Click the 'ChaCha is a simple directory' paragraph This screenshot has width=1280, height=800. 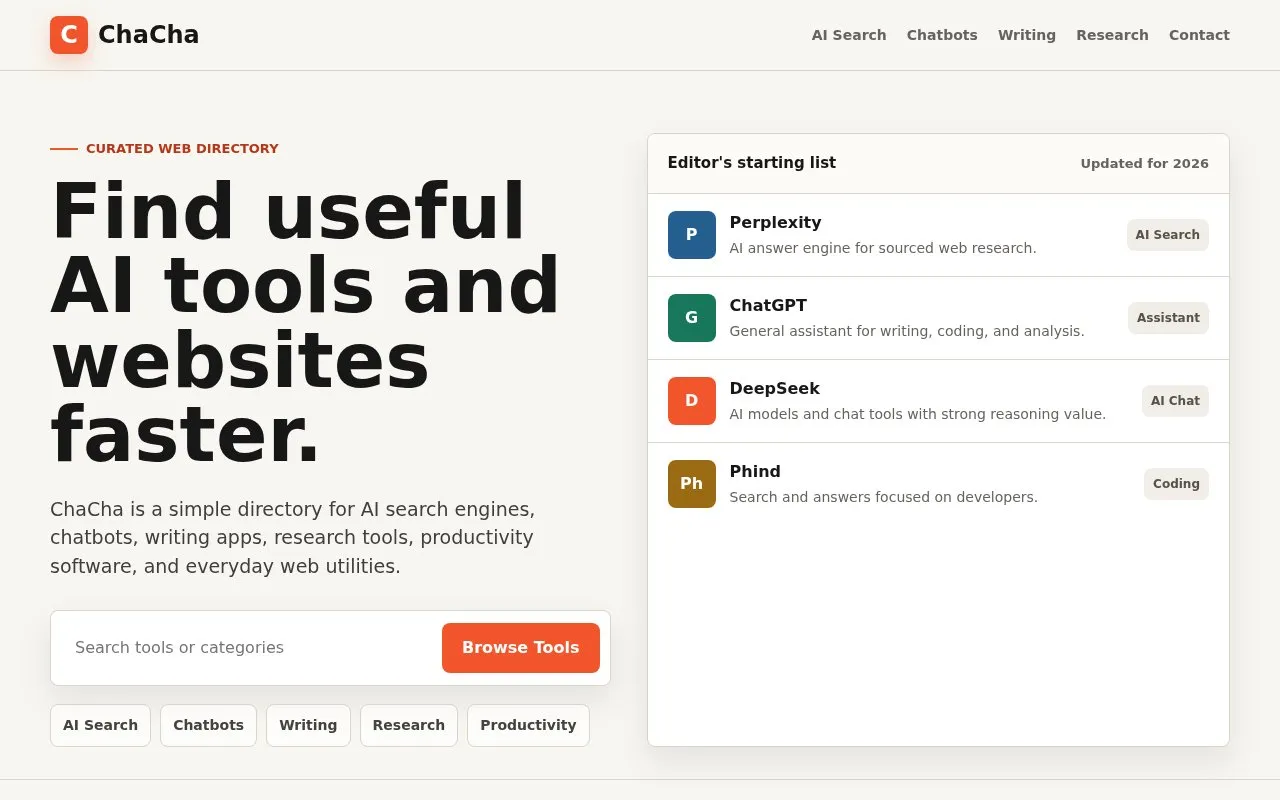pyautogui.click(x=292, y=538)
